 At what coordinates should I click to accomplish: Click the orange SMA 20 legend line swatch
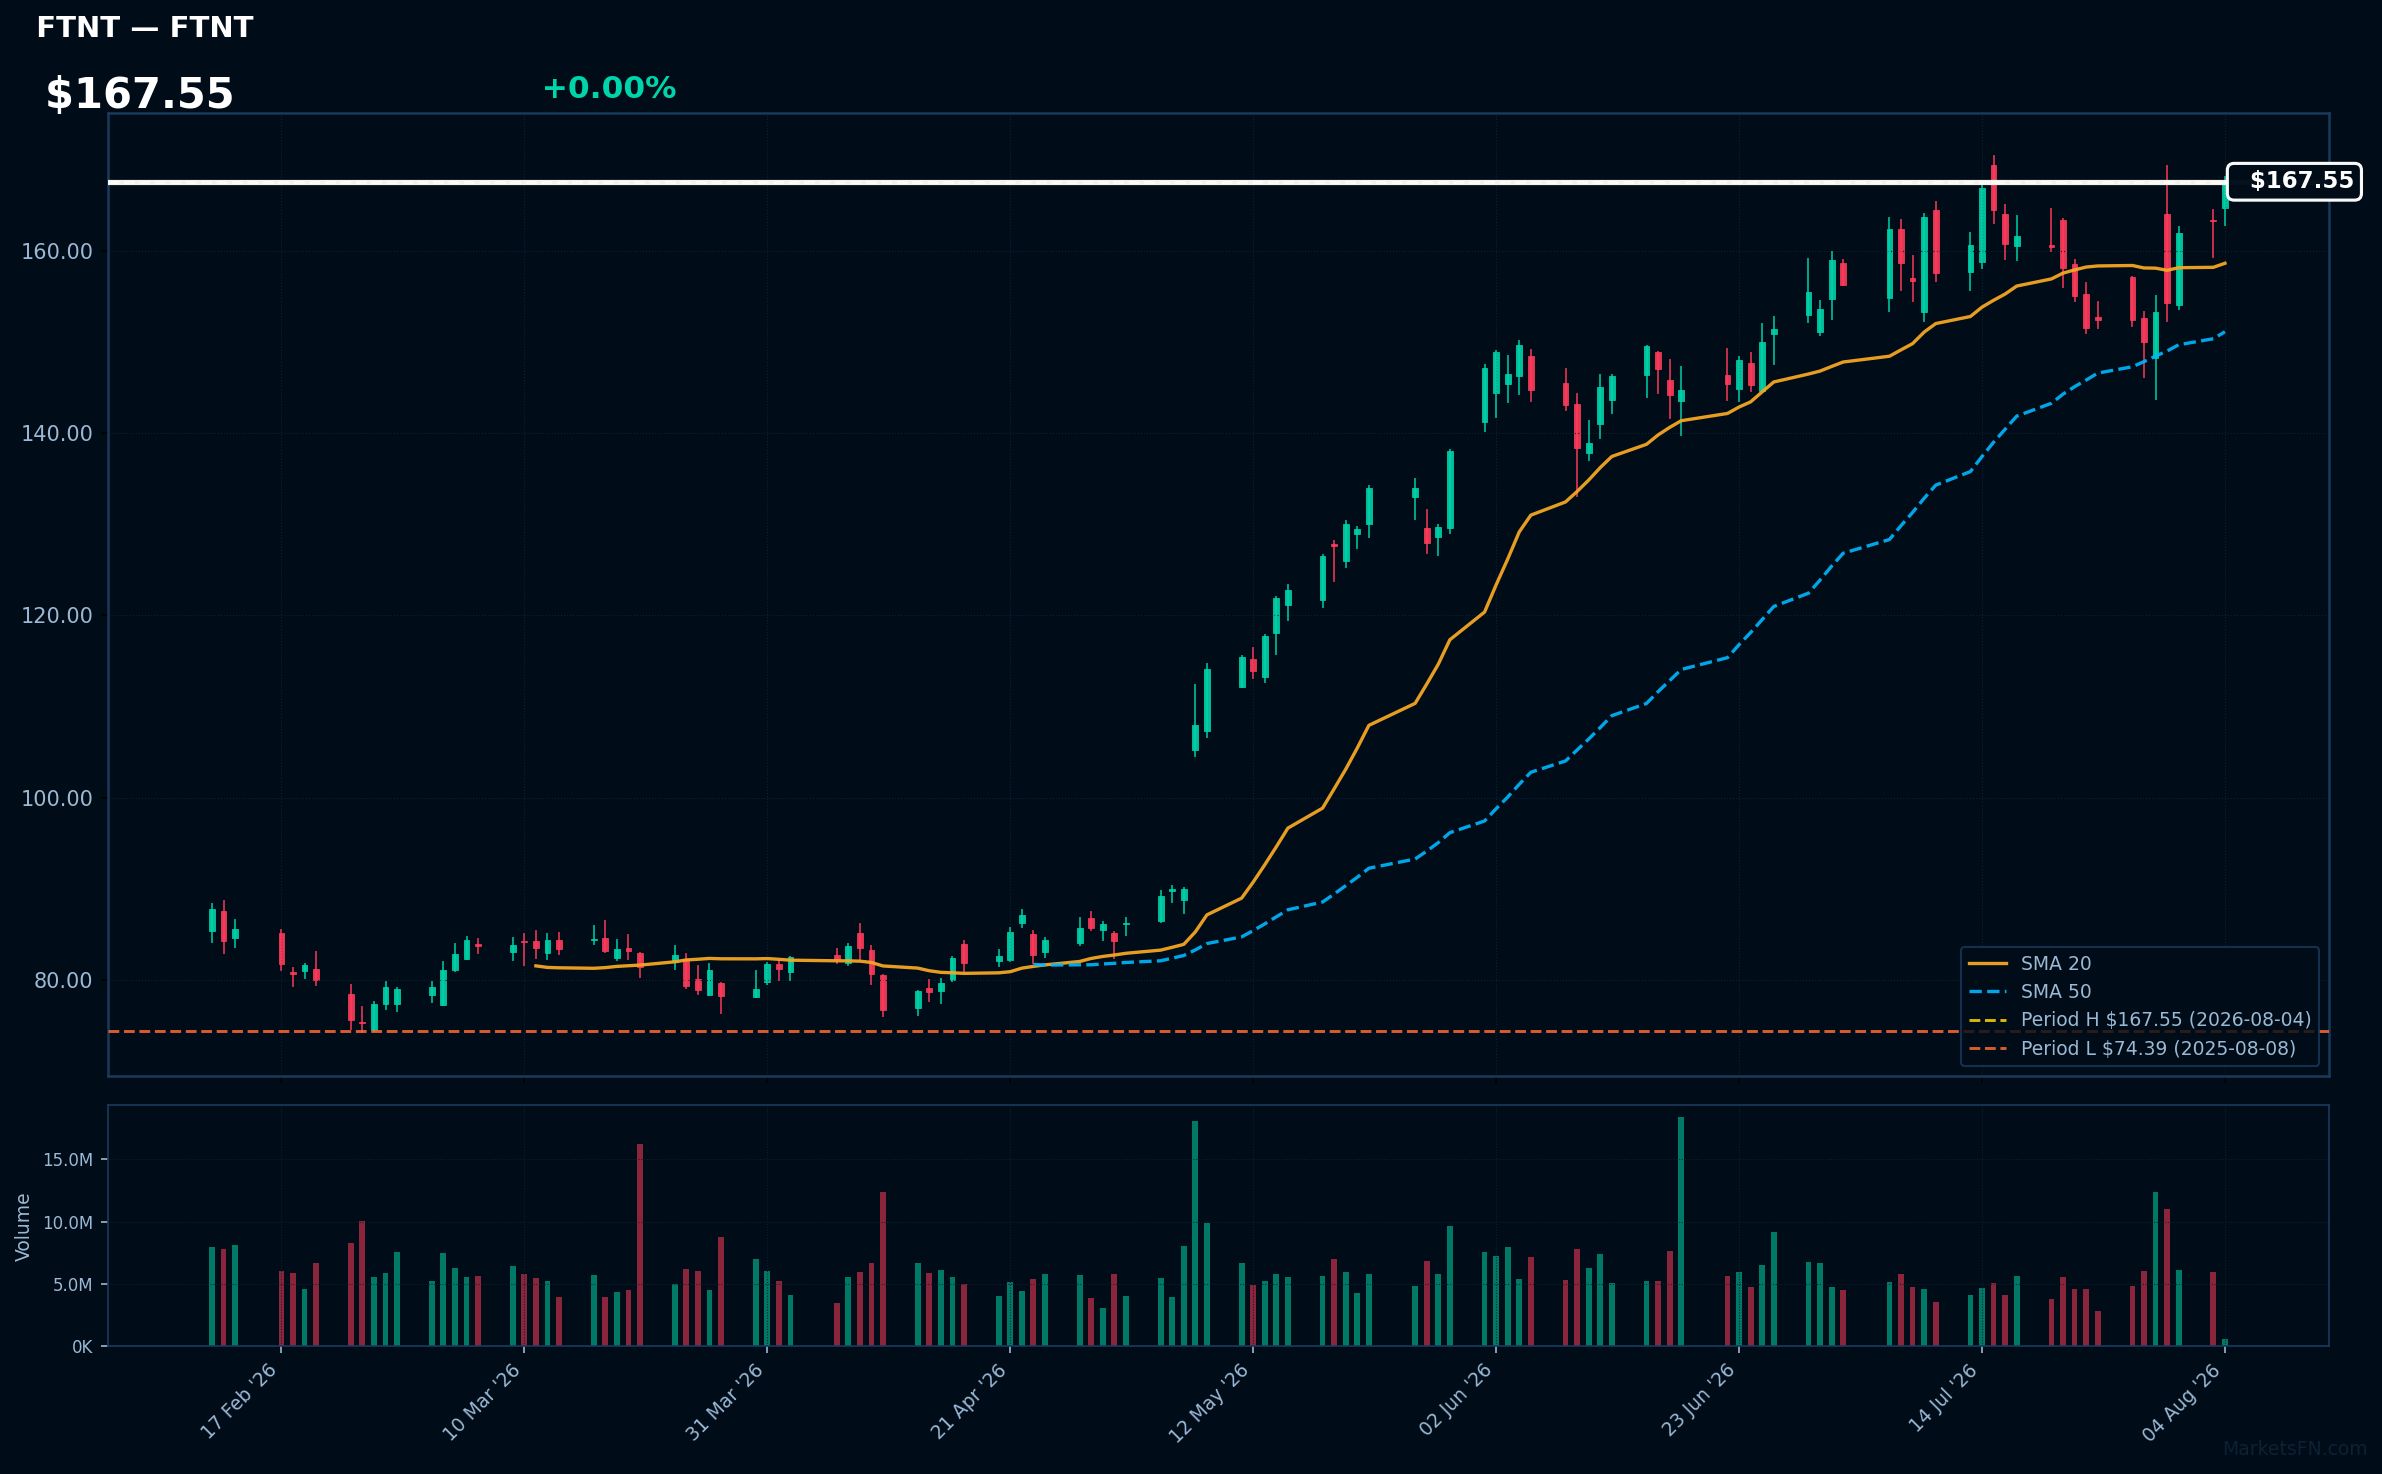click(1988, 964)
